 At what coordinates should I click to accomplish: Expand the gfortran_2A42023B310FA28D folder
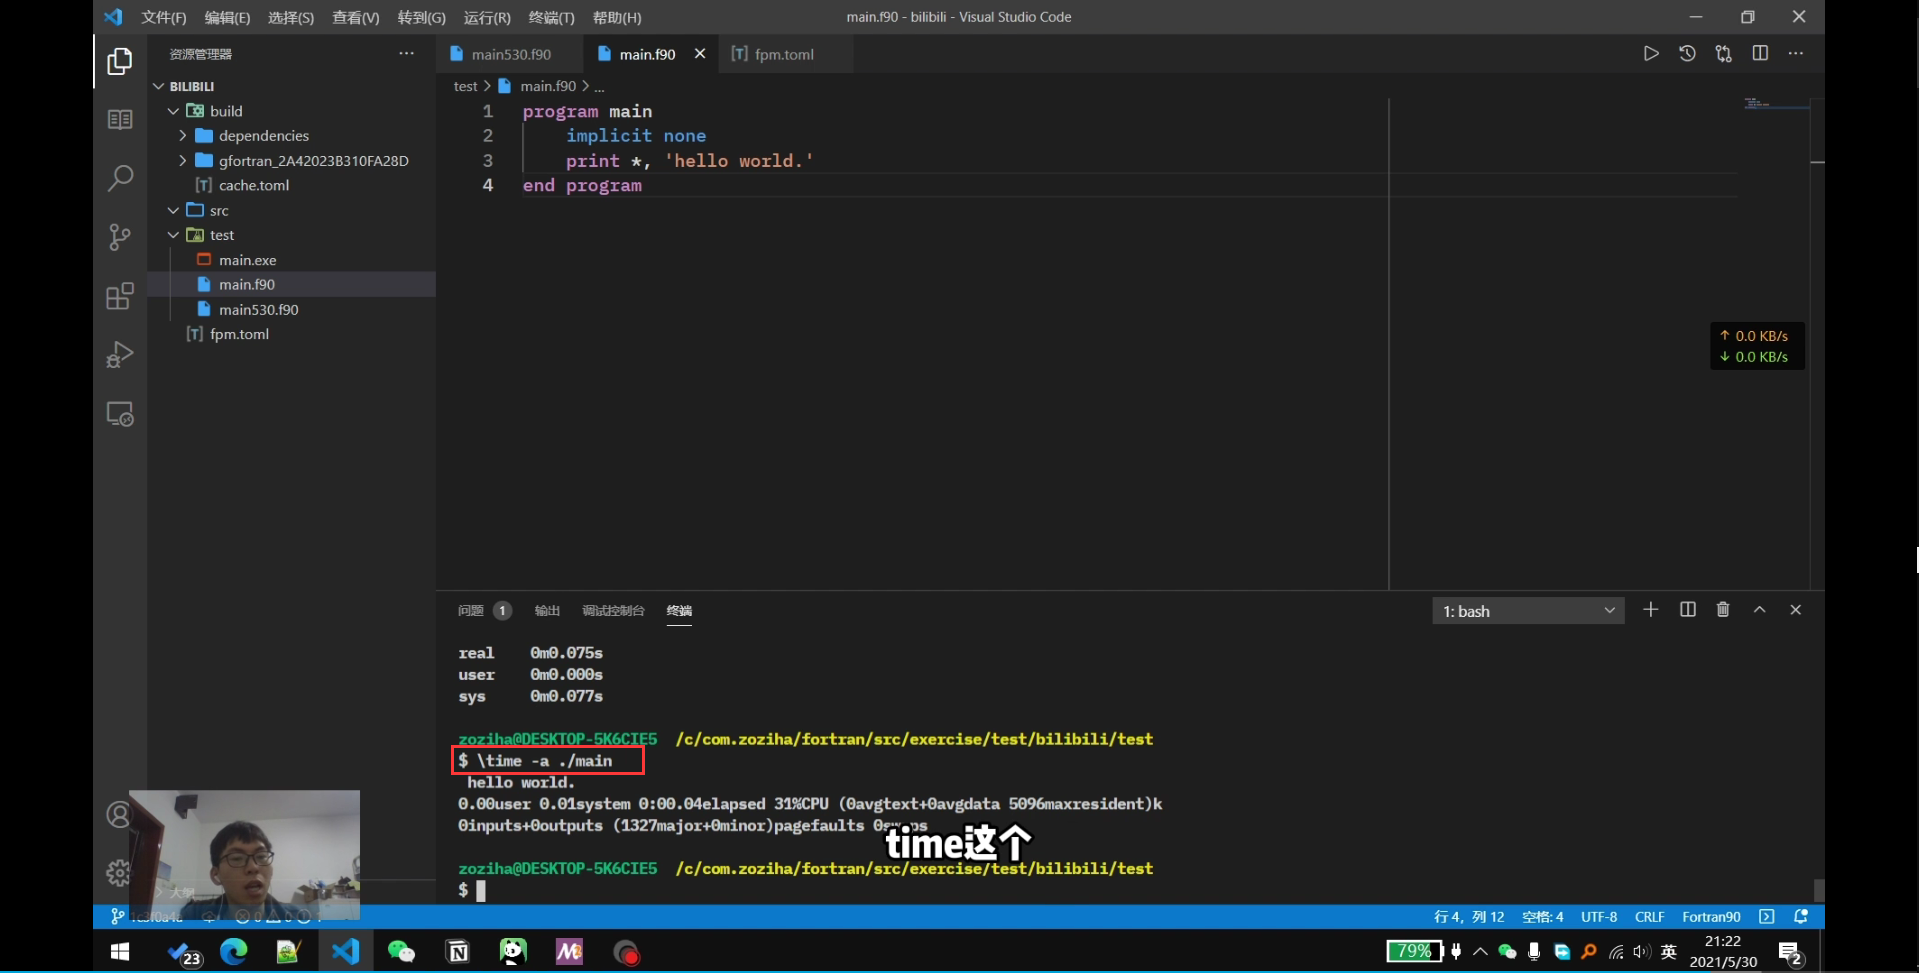click(x=183, y=160)
